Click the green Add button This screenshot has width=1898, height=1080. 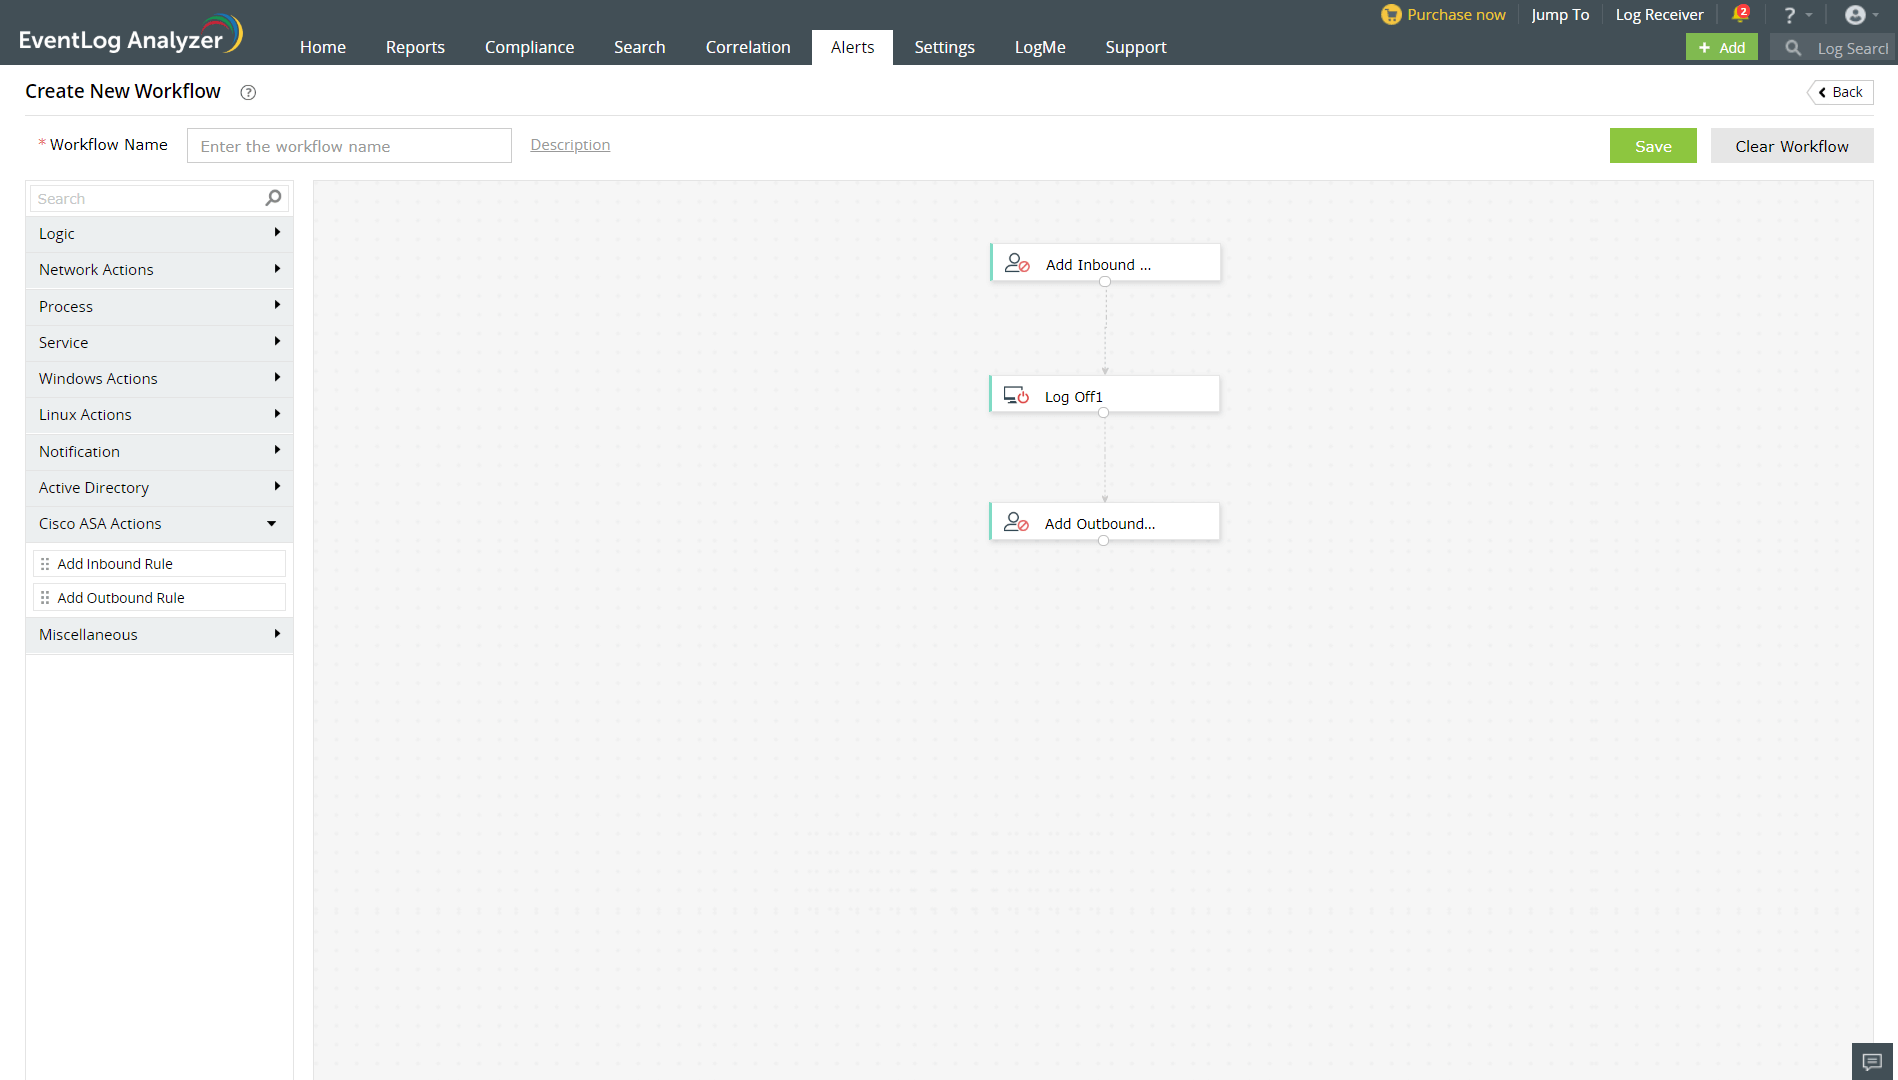click(1722, 47)
